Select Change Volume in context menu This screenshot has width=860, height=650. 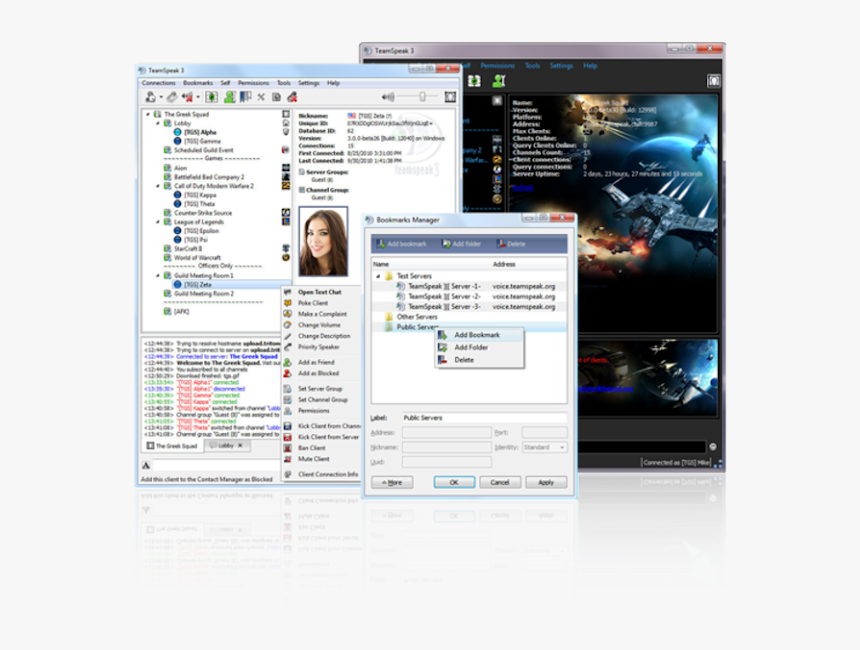click(x=319, y=325)
